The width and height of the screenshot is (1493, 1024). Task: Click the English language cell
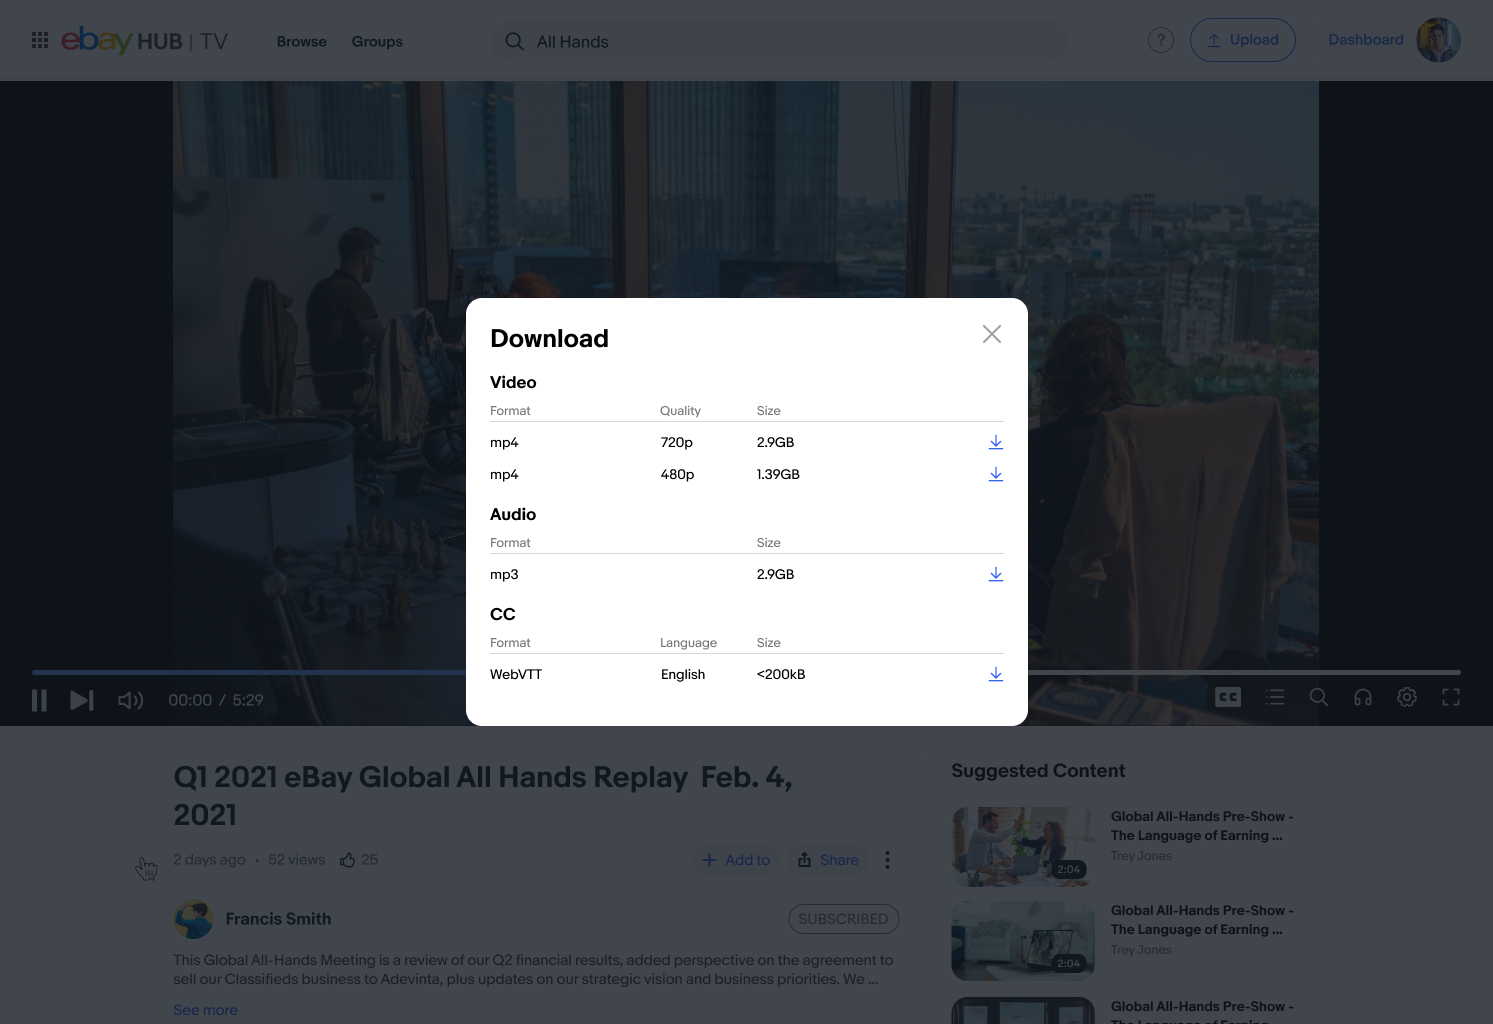tap(683, 674)
